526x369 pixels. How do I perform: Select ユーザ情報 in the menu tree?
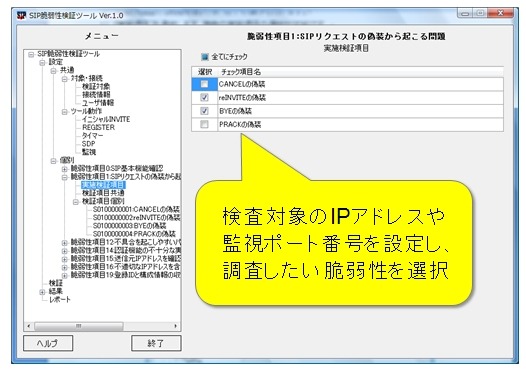pos(98,103)
